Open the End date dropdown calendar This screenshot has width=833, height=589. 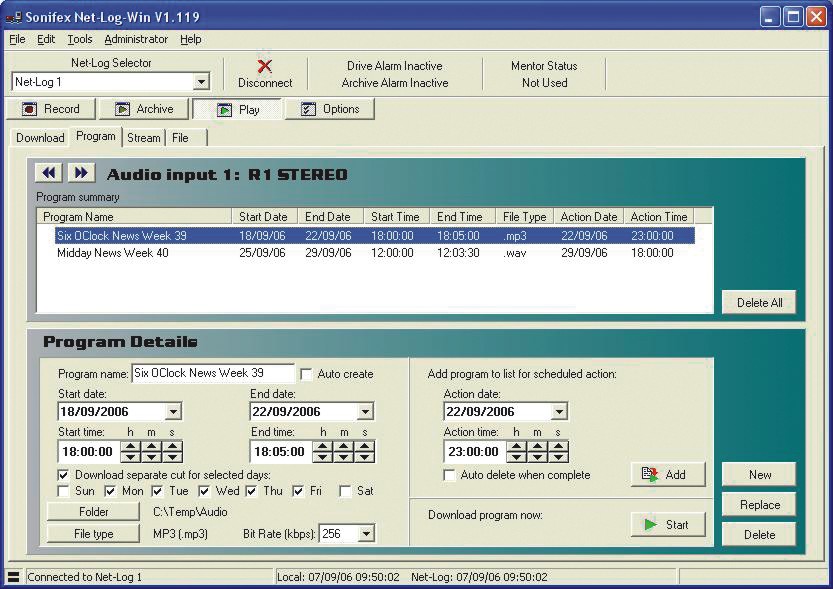(x=365, y=412)
